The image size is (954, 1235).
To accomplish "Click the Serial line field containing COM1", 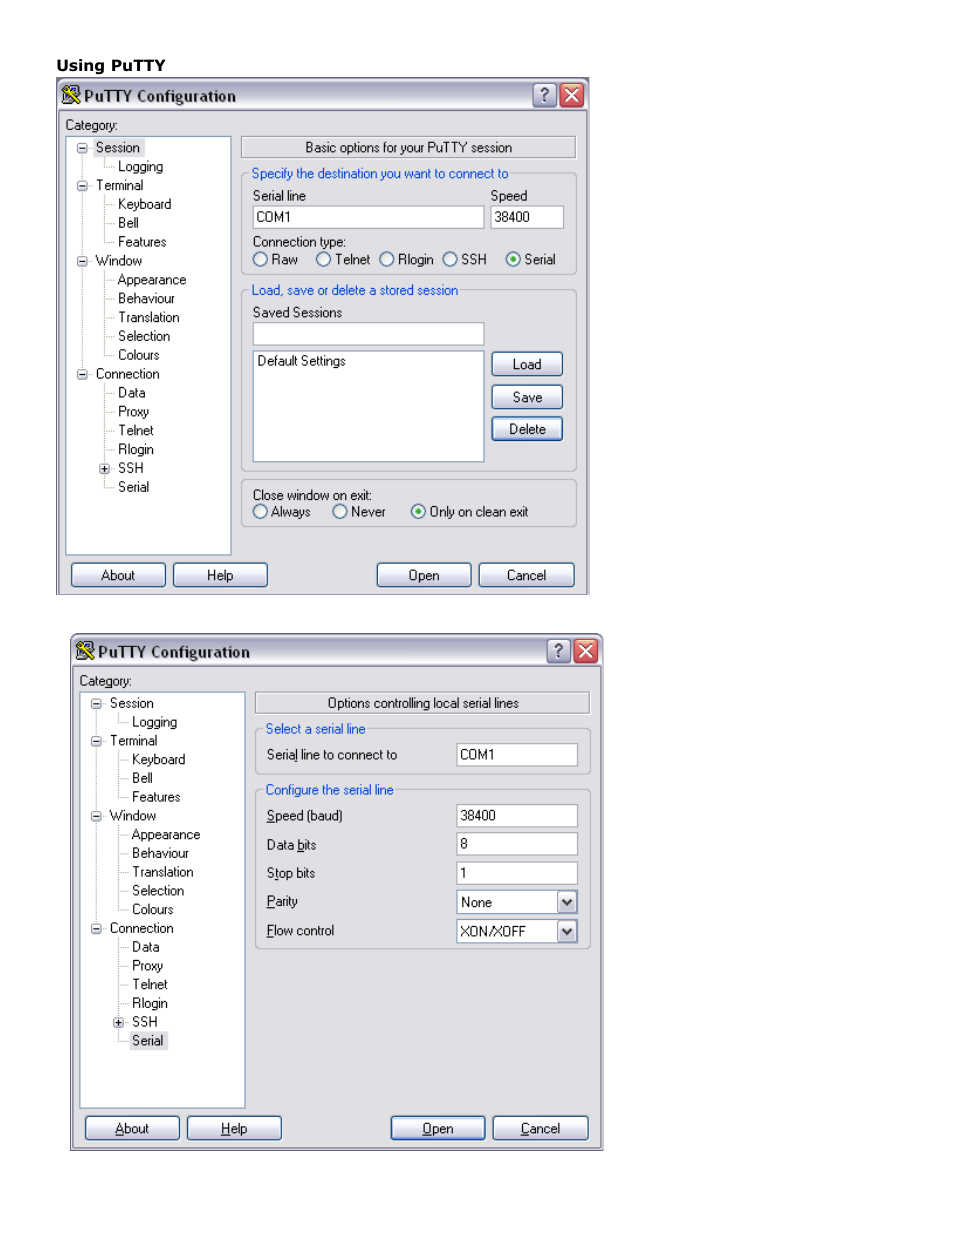I will 368,217.
